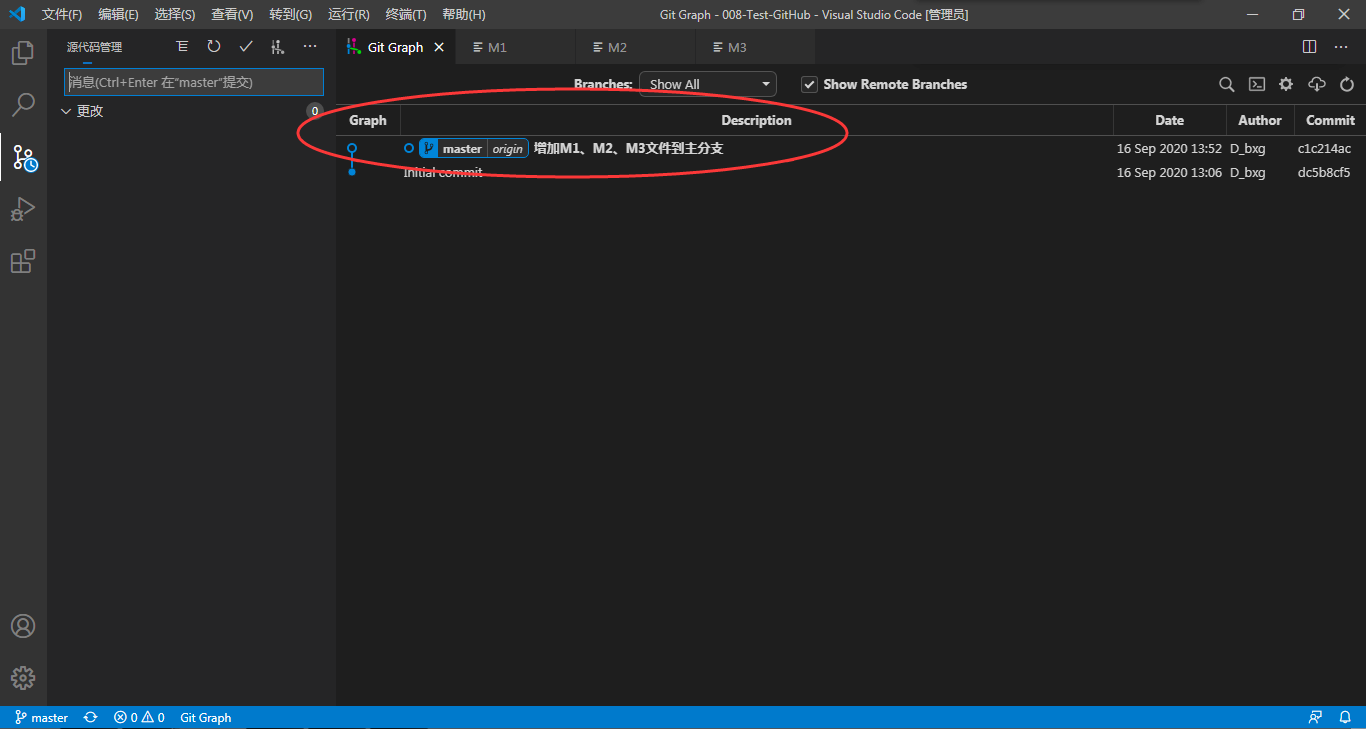The width and height of the screenshot is (1366, 729).
Task: Open the Manage gear in activity bar
Action: [x=23, y=677]
